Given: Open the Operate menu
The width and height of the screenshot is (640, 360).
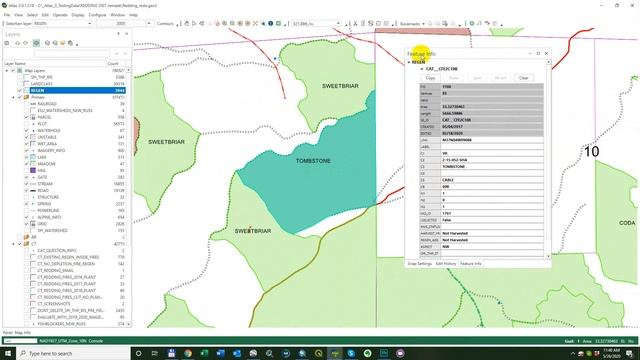Looking at the screenshot, I should tap(60, 15).
